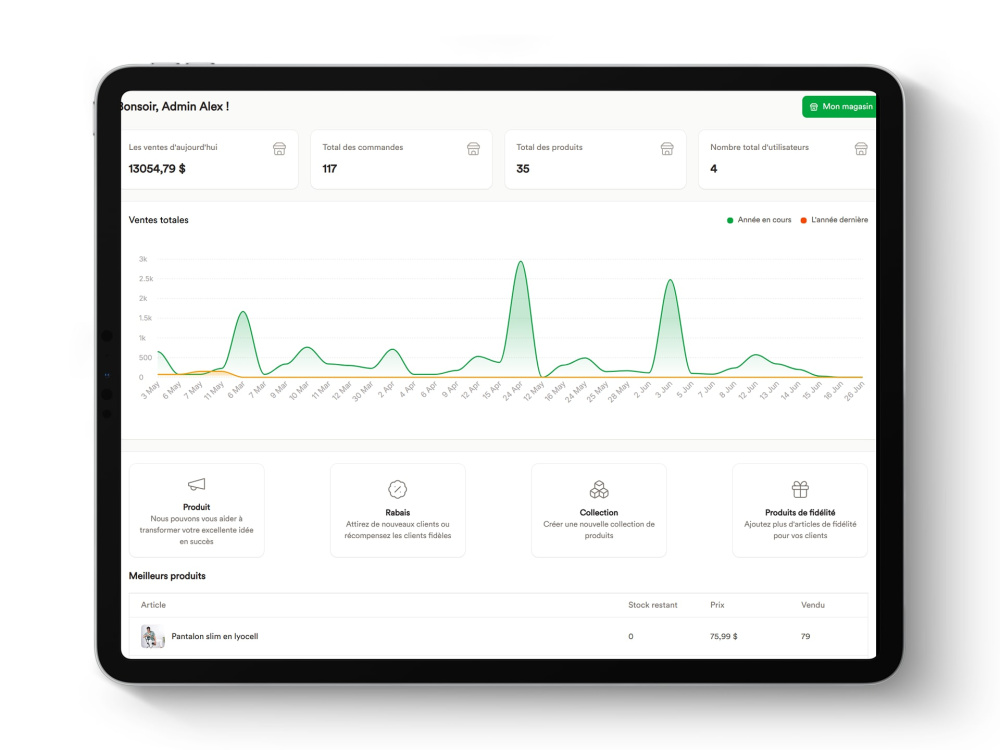
Task: Toggle L'année dernière legend series
Action: [834, 220]
